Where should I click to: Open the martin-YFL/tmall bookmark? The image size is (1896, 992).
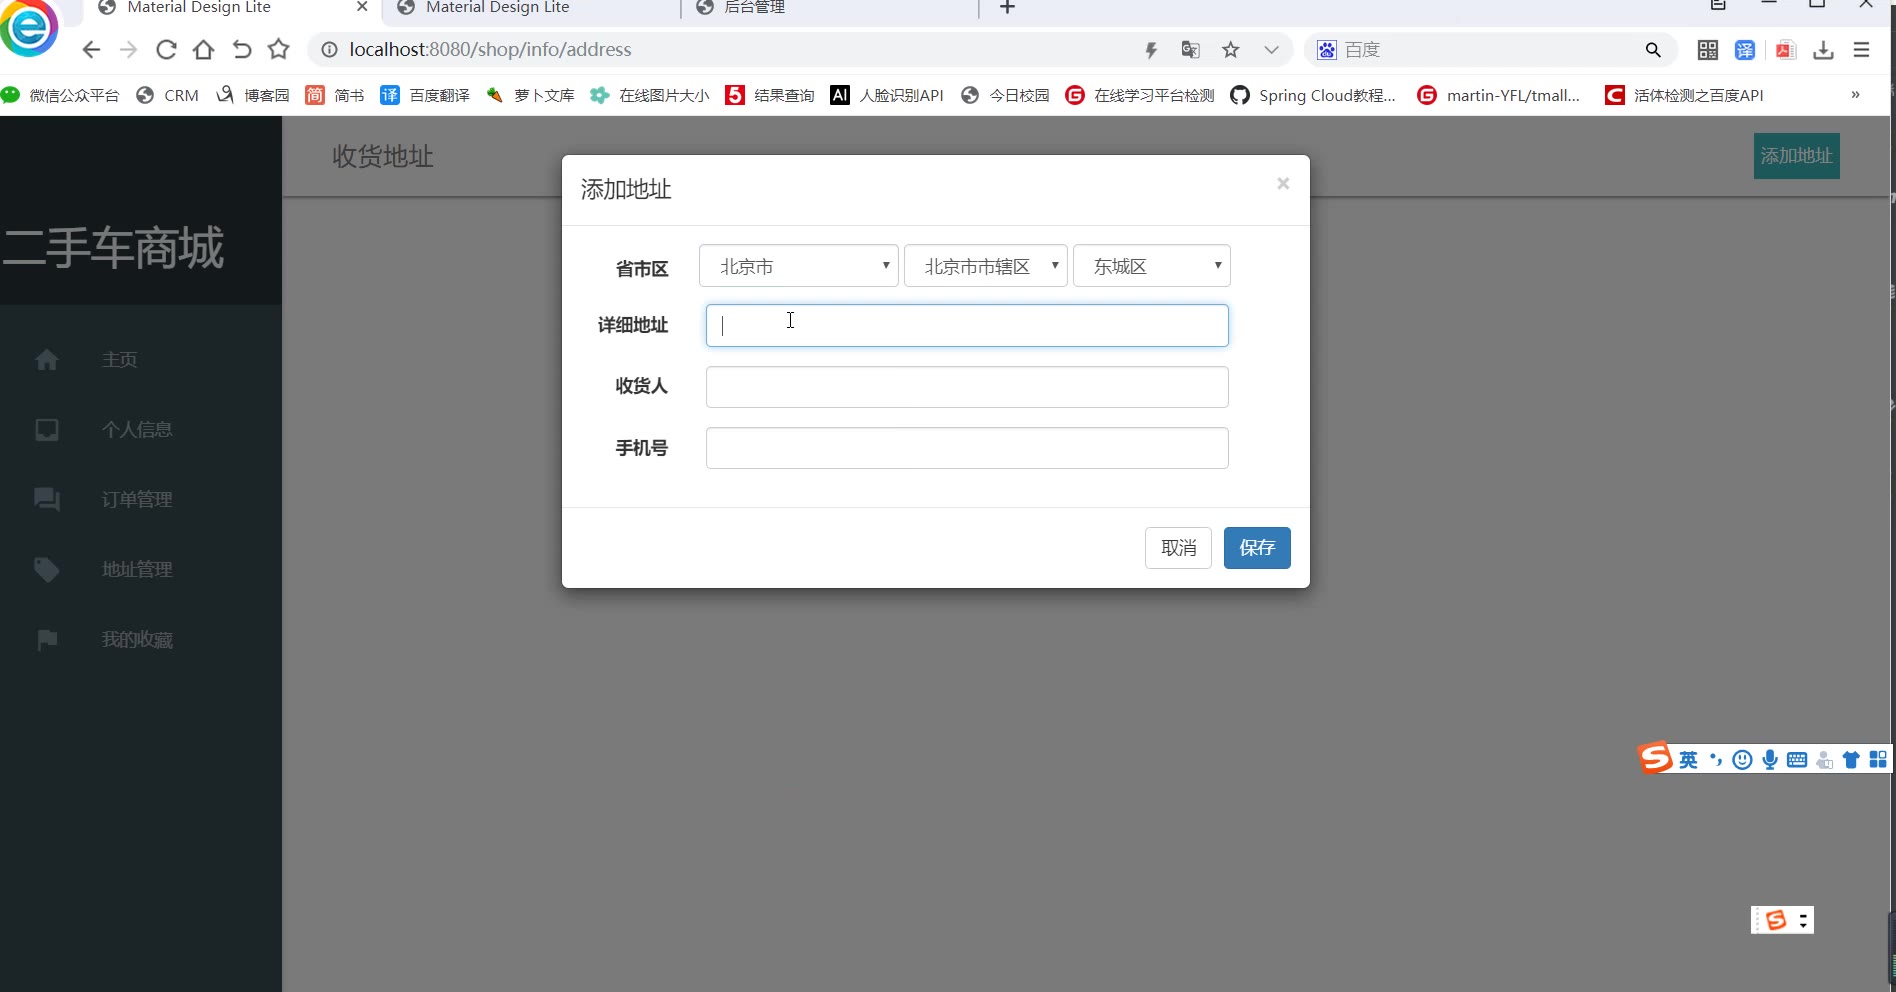coord(1499,95)
